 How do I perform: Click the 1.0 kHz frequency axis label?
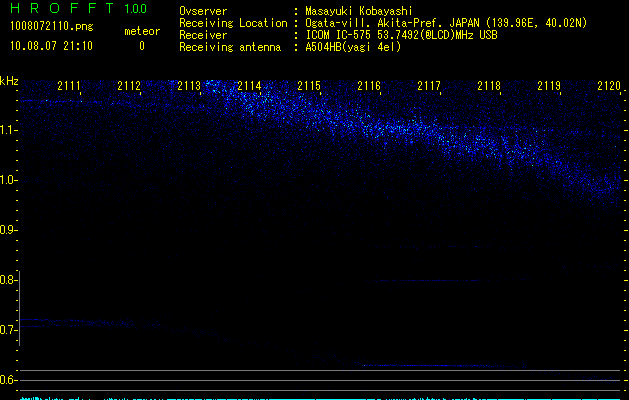click(x=7, y=180)
